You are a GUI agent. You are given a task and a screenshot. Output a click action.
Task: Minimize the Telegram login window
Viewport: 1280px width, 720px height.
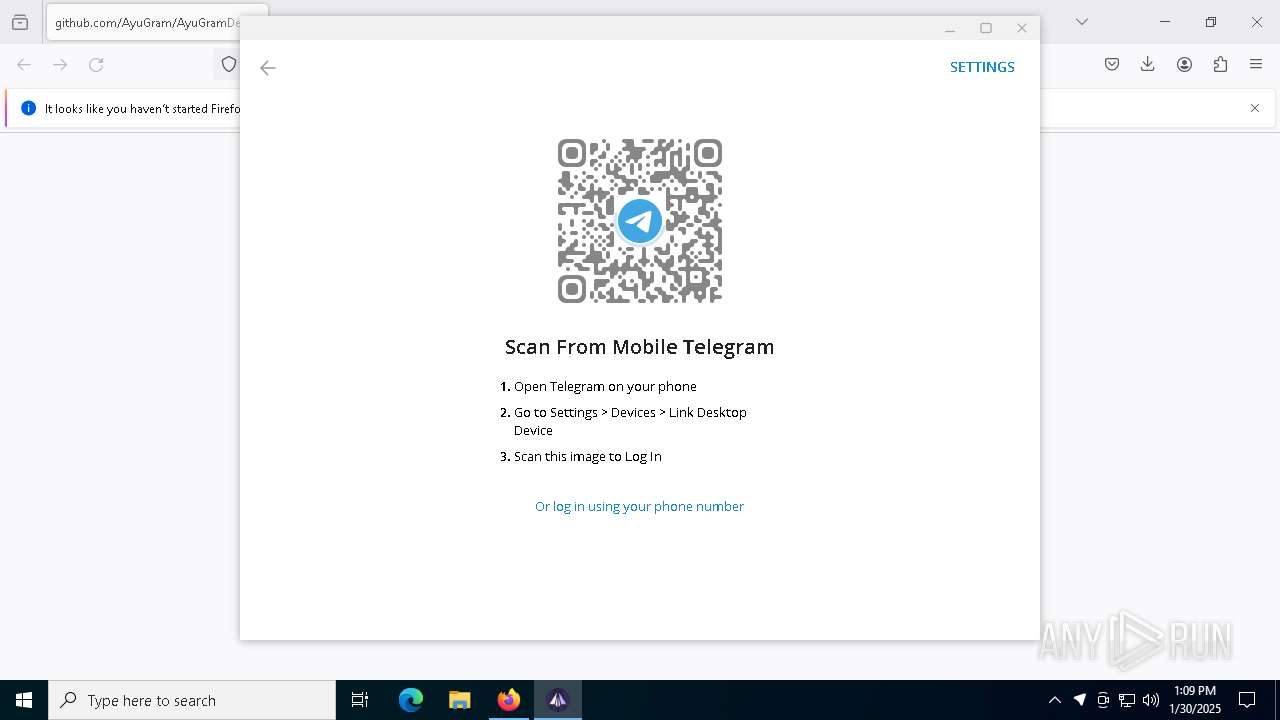[950, 28]
